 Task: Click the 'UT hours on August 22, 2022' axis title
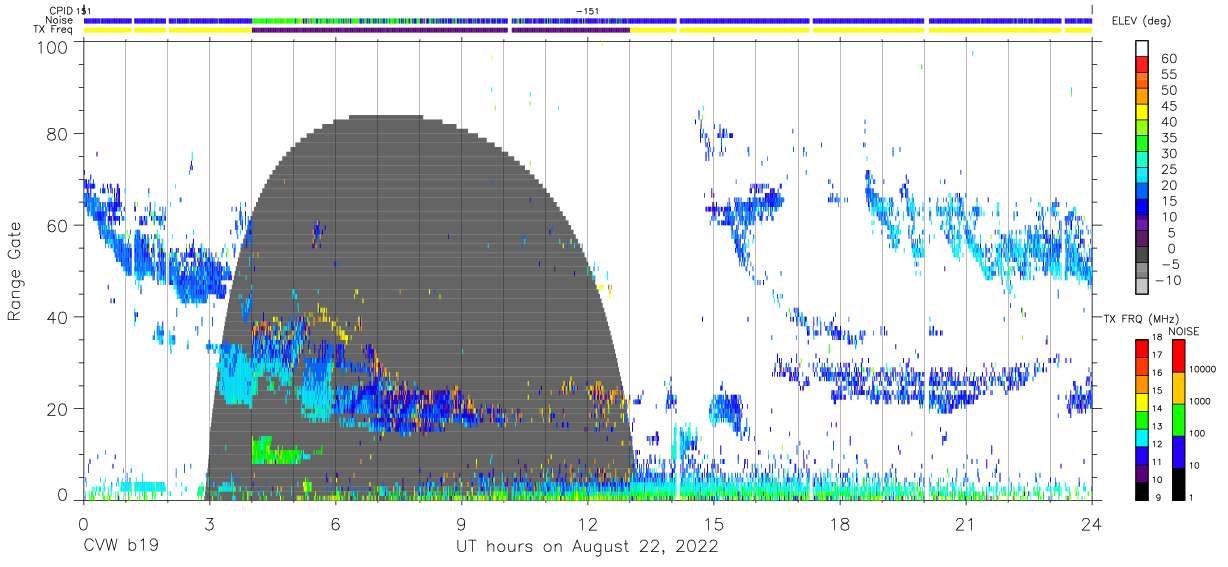pos(587,547)
